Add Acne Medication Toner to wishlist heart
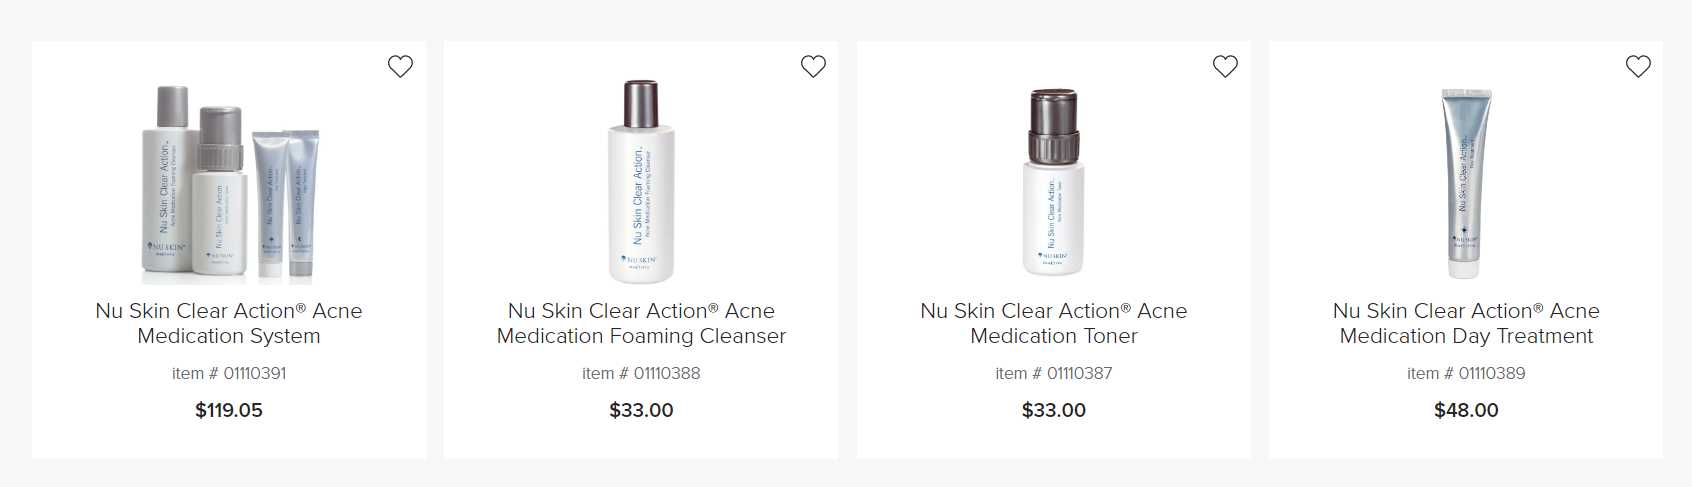Image resolution: width=1692 pixels, height=487 pixels. 1225,66
